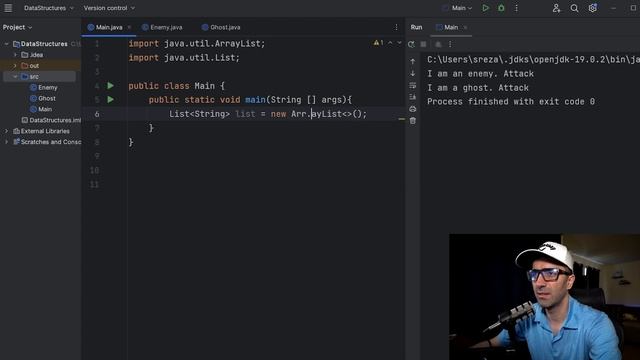Click 'Process finished with exit code 0'
Image resolution: width=640 pixels, height=360 pixels.
(511, 102)
